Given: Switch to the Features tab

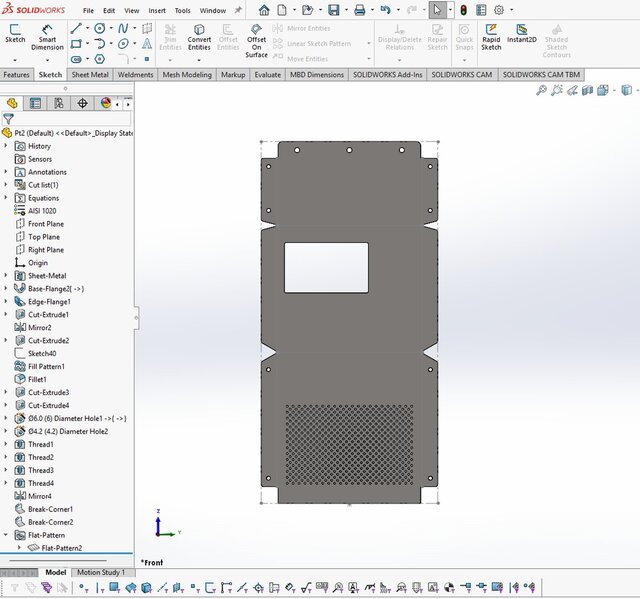Looking at the screenshot, I should tap(16, 75).
